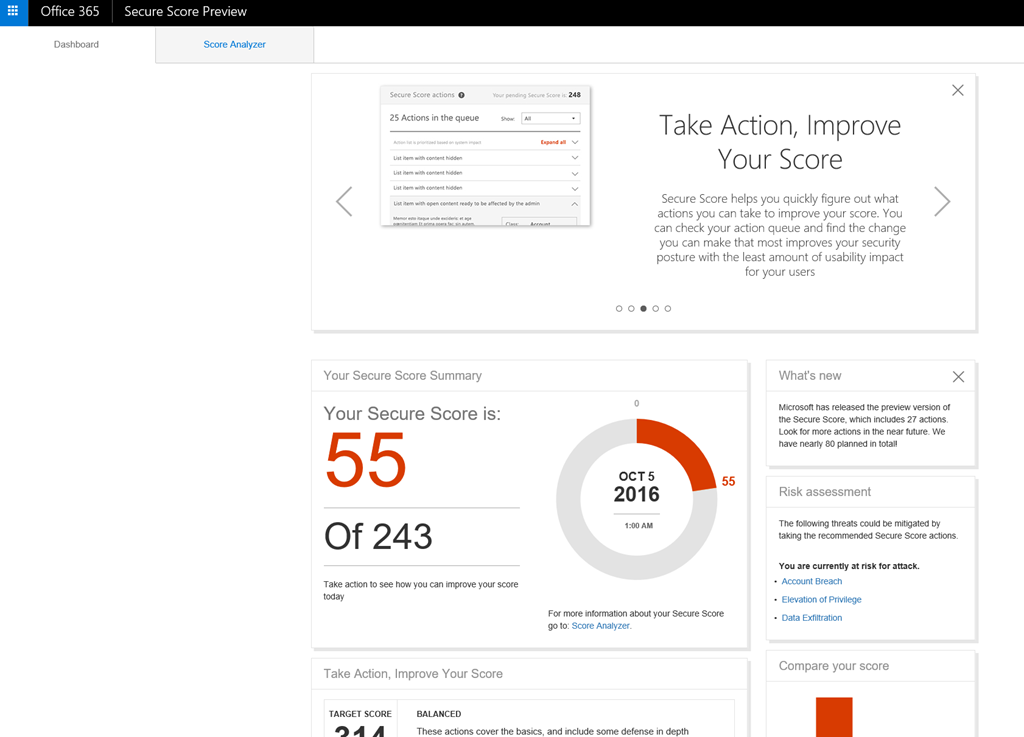
Task: Click the red 55 secure score number
Action: pos(366,460)
